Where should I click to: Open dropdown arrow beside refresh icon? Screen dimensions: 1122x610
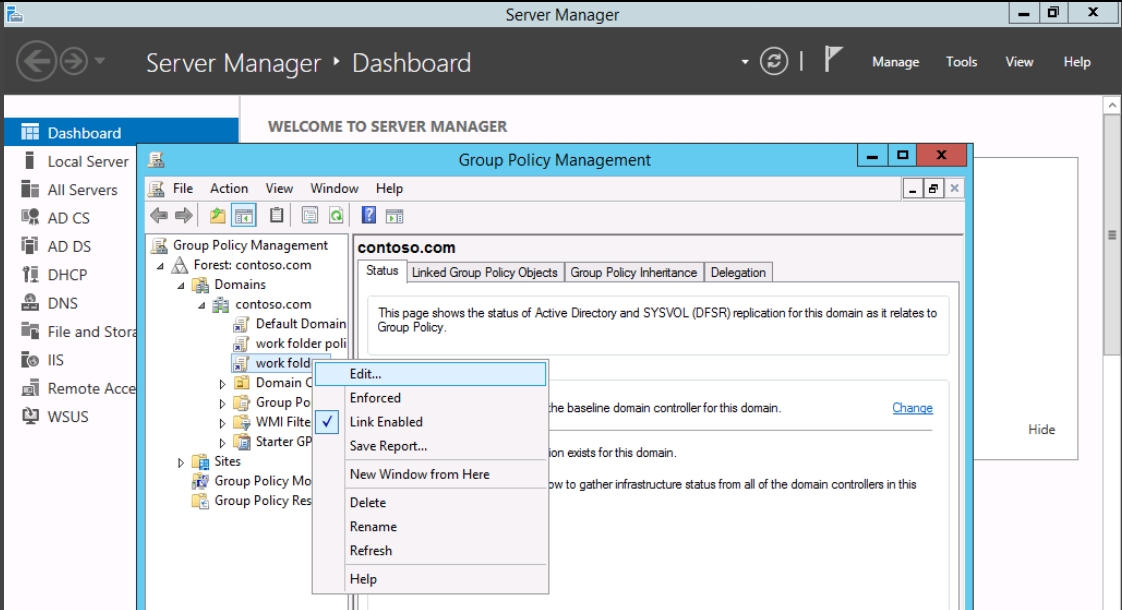[745, 62]
